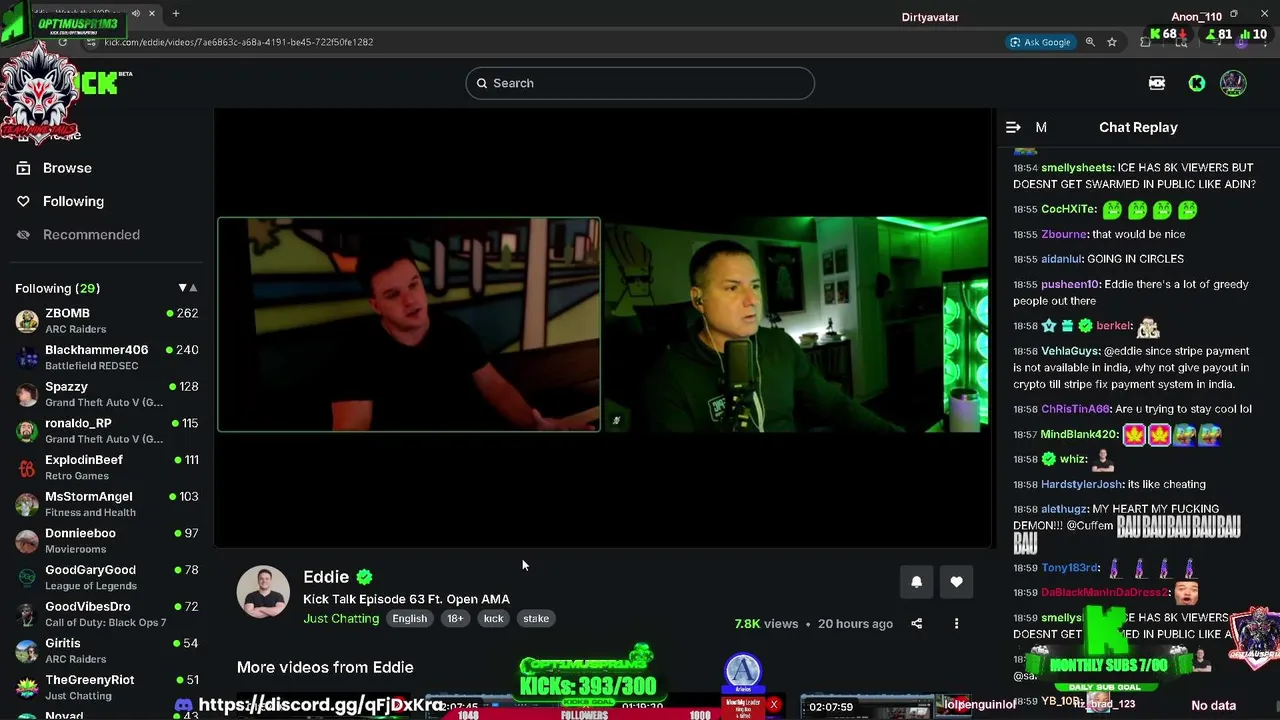
Task: Open the browser zoom magnifier icon
Action: pos(1090,42)
